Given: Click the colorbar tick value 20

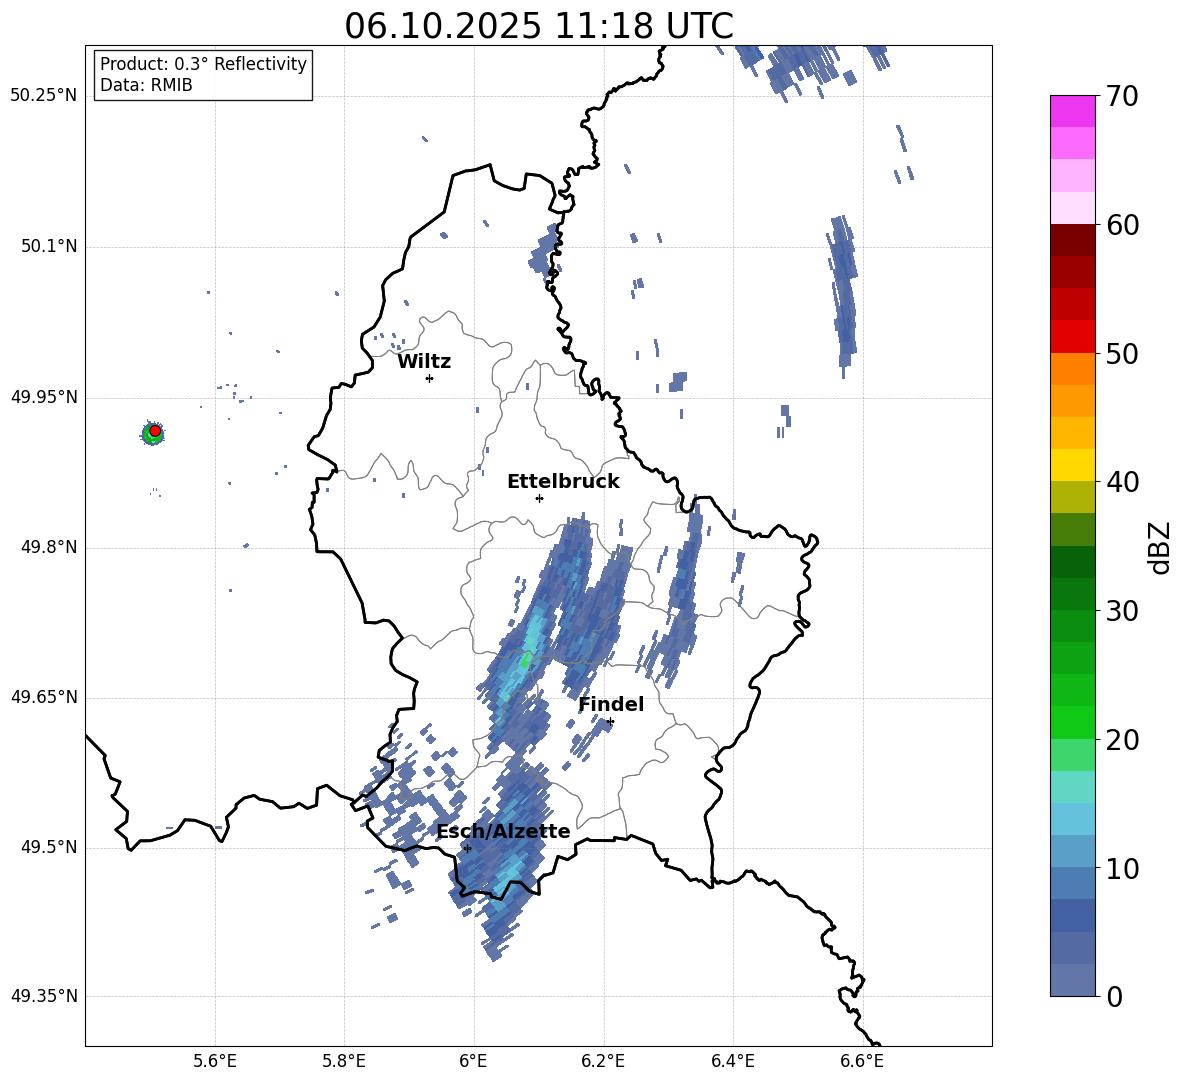Looking at the screenshot, I should 1122,740.
